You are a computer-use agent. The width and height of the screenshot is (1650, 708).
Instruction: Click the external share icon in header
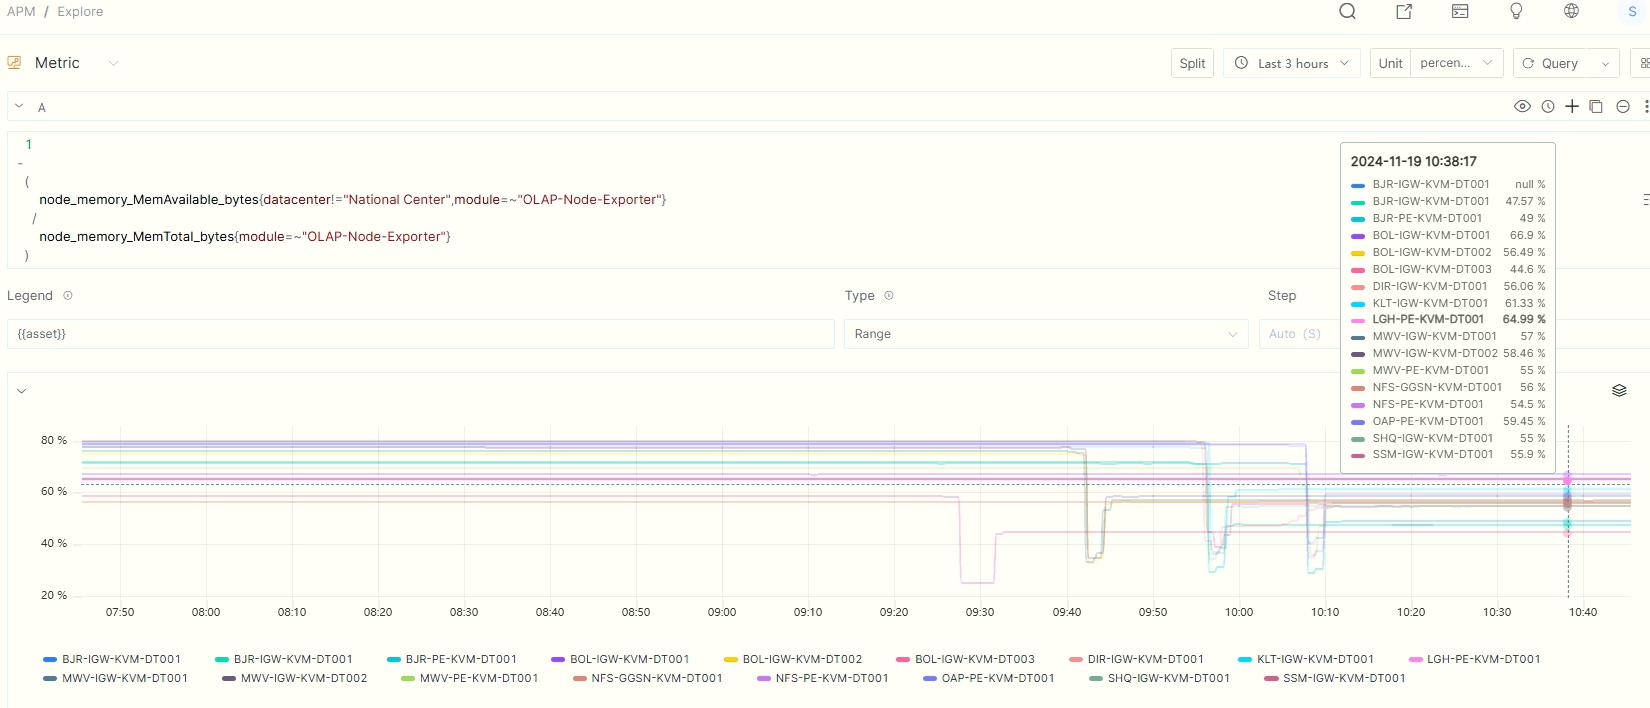point(1404,12)
